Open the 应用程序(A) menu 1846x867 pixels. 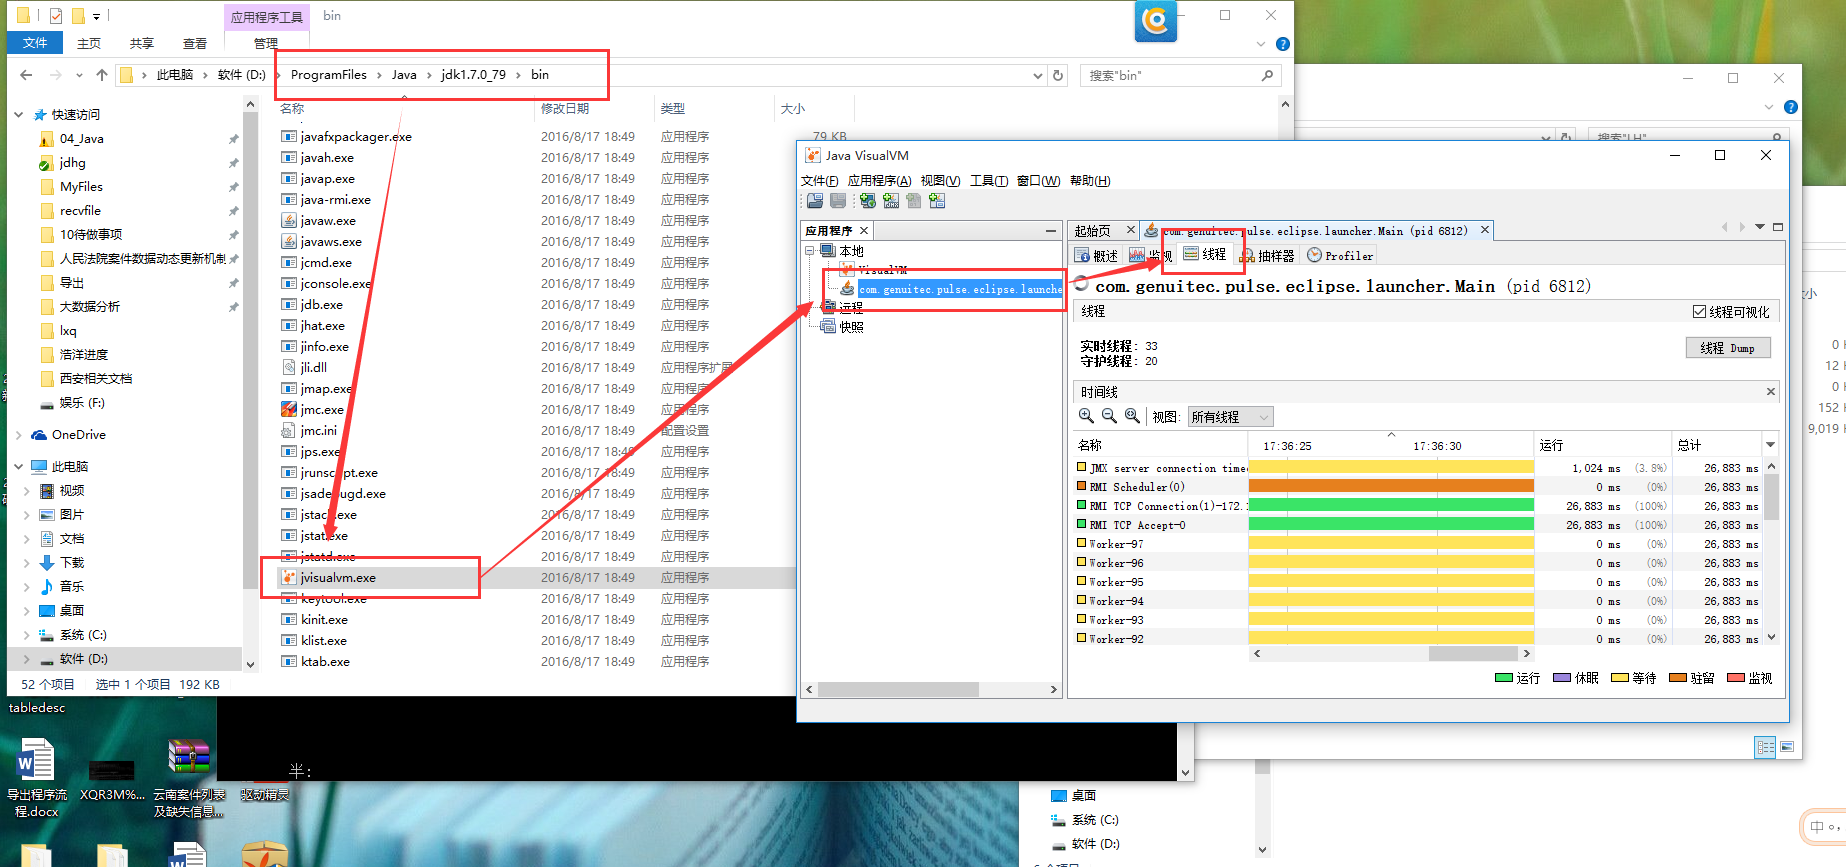tap(879, 181)
